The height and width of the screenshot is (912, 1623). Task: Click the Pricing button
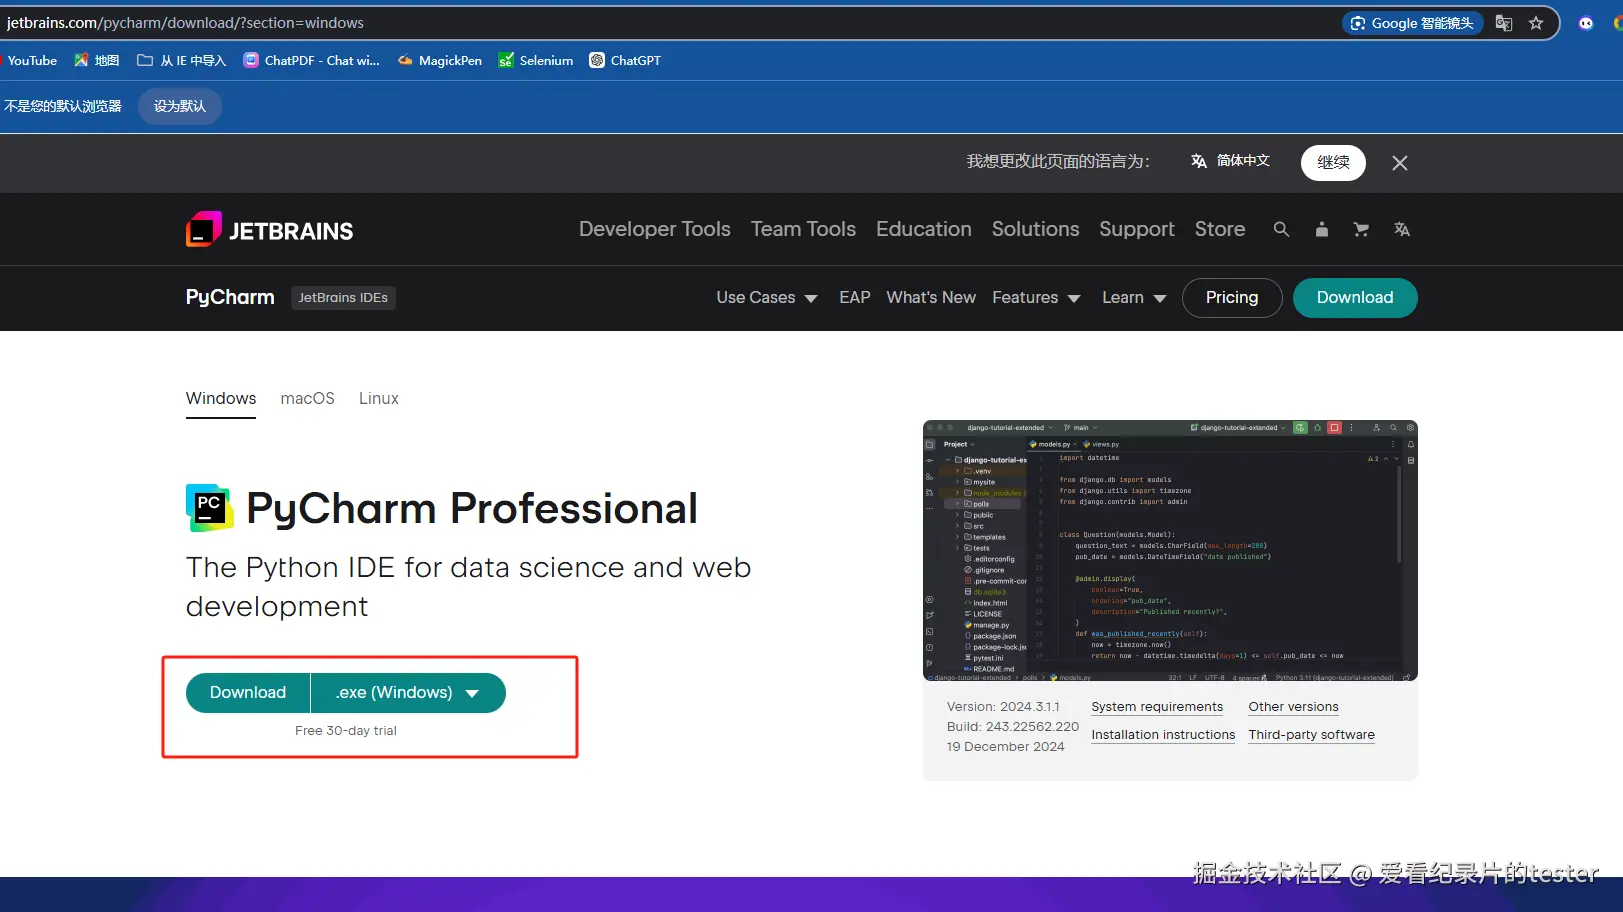[x=1232, y=298]
